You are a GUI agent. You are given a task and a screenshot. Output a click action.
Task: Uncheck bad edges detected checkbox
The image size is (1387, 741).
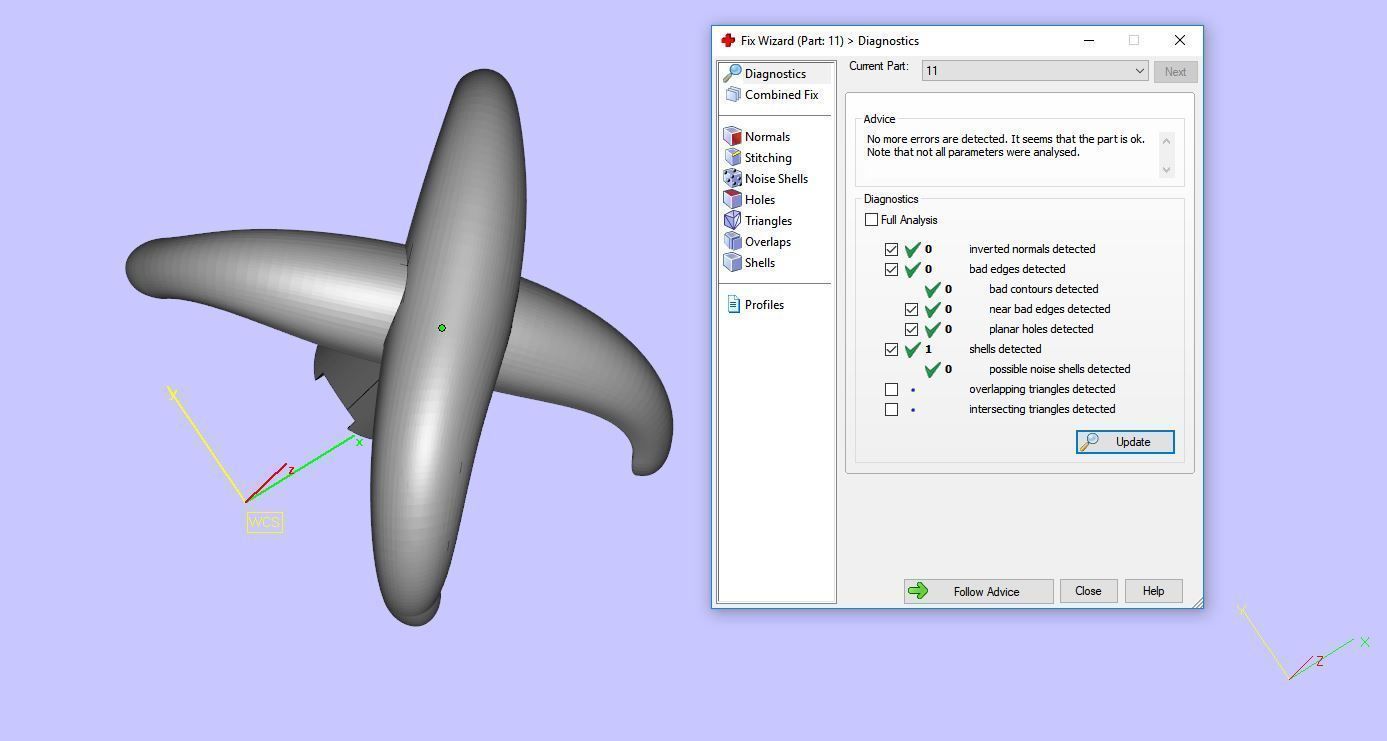click(x=891, y=269)
